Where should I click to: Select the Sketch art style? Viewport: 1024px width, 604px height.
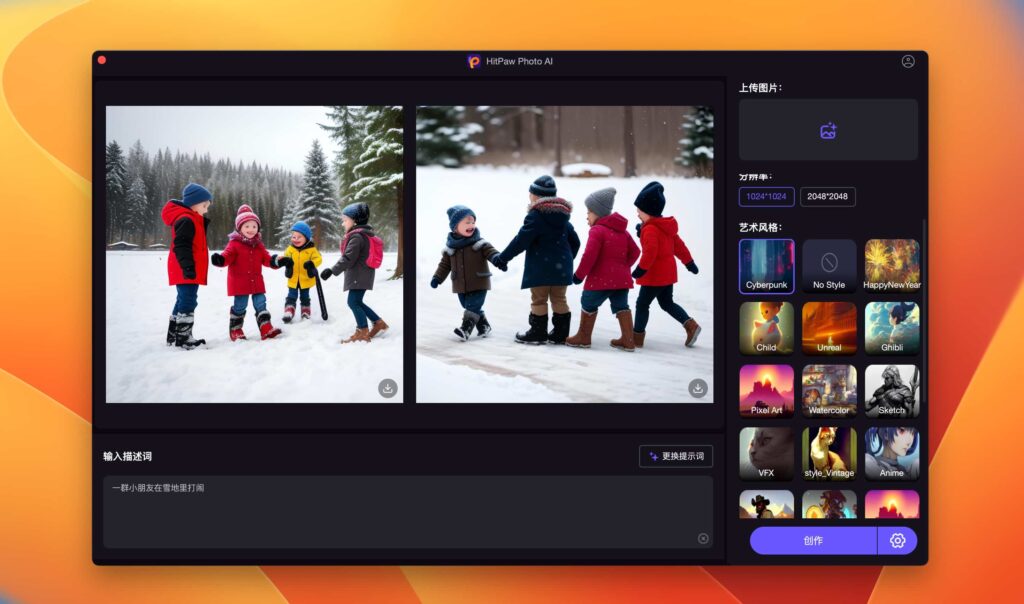[891, 390]
